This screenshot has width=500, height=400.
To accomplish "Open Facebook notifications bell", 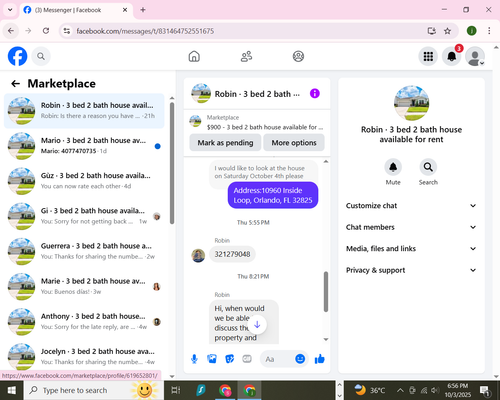I will click(x=452, y=56).
